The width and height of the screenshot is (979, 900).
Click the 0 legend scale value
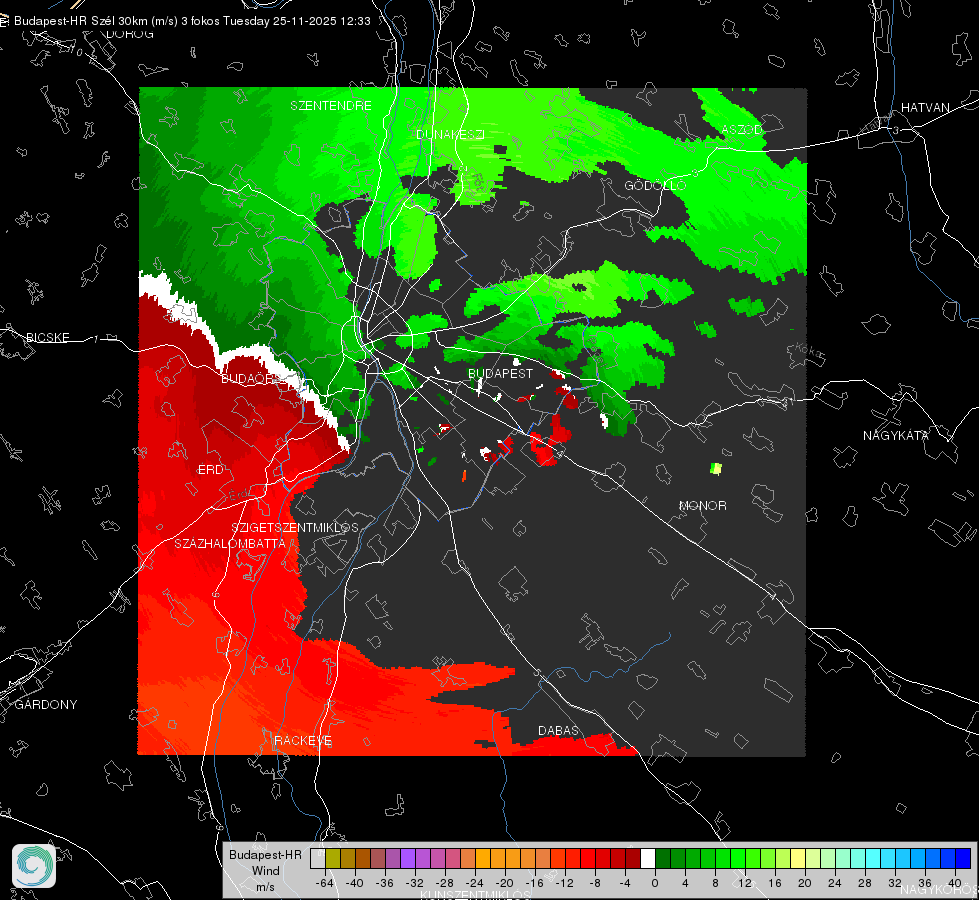(654, 883)
